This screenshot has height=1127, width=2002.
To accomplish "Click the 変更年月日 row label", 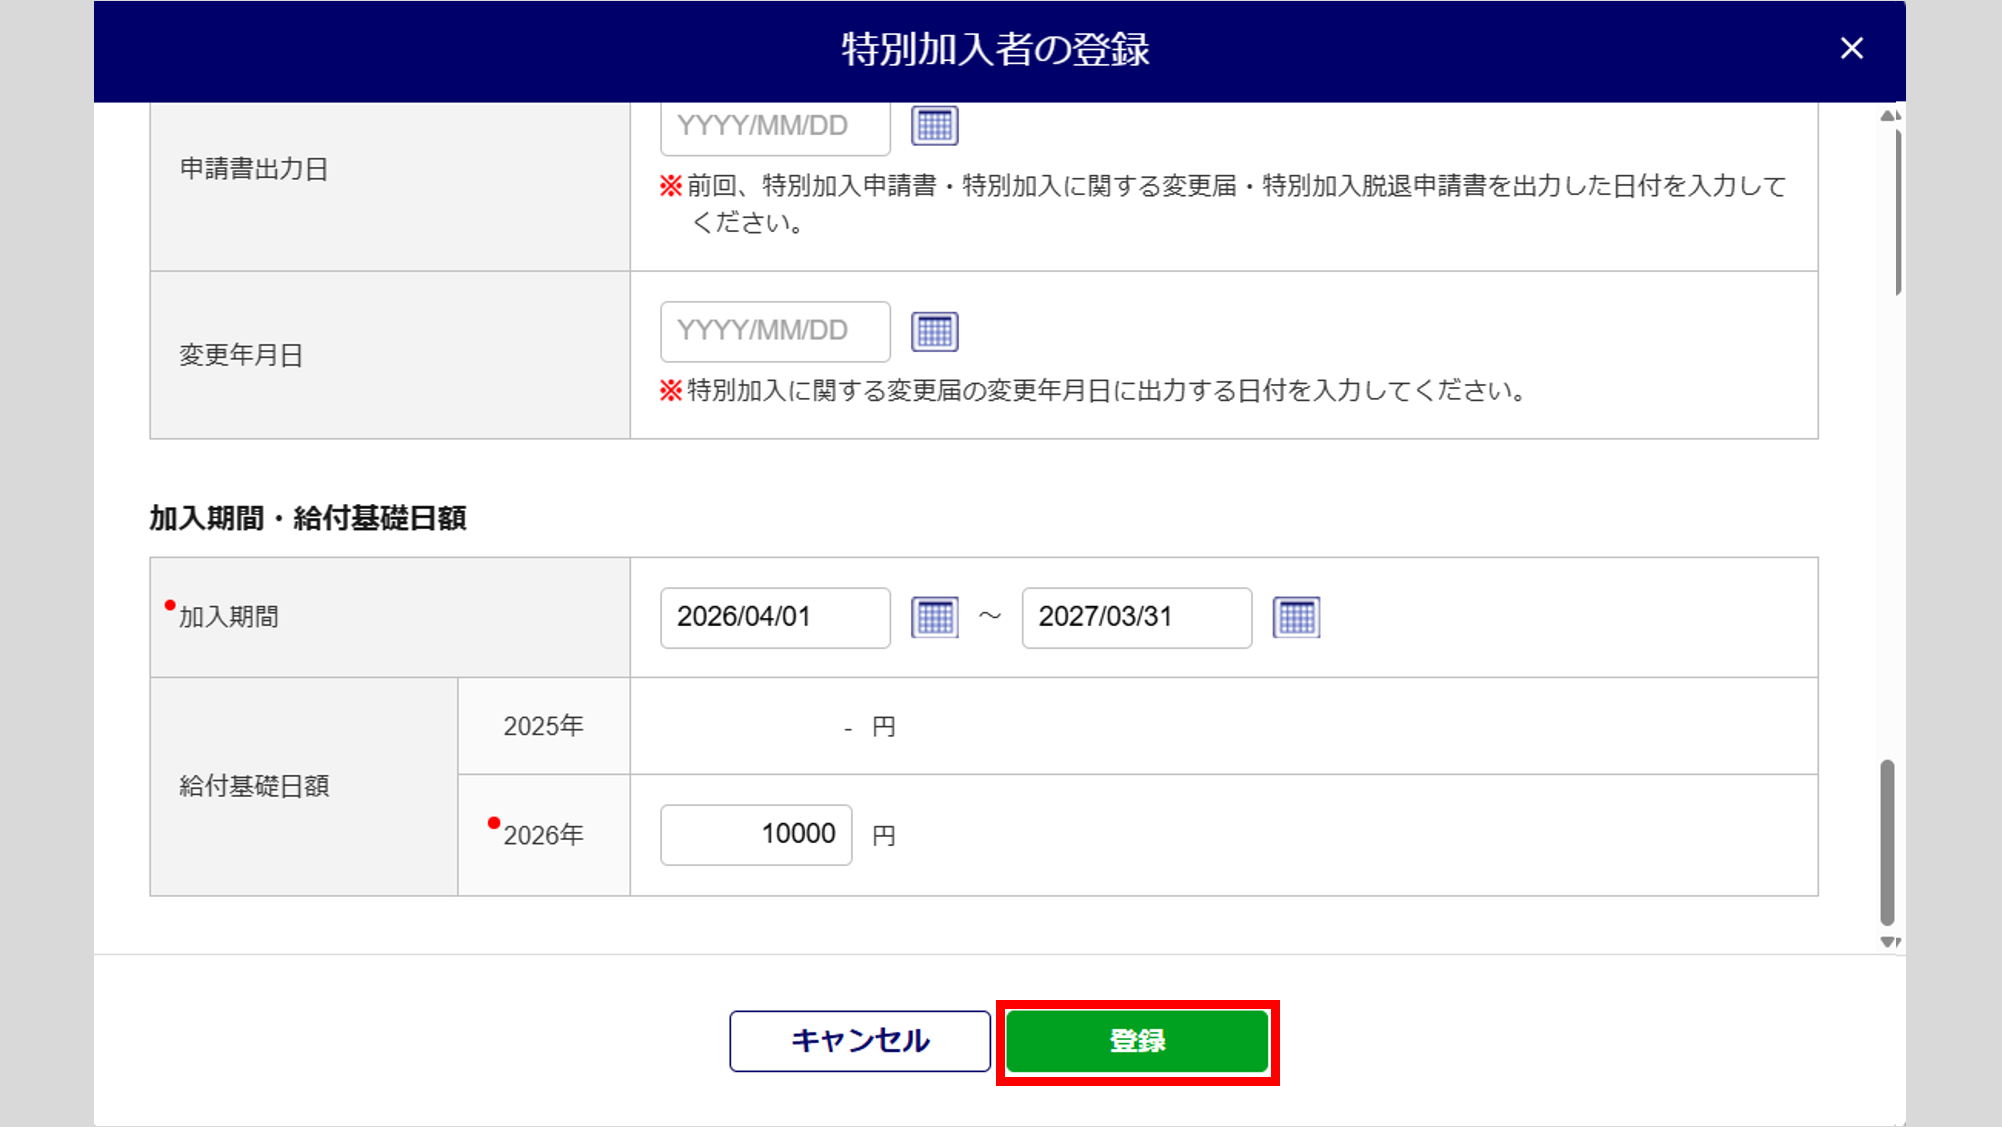I will (x=241, y=355).
